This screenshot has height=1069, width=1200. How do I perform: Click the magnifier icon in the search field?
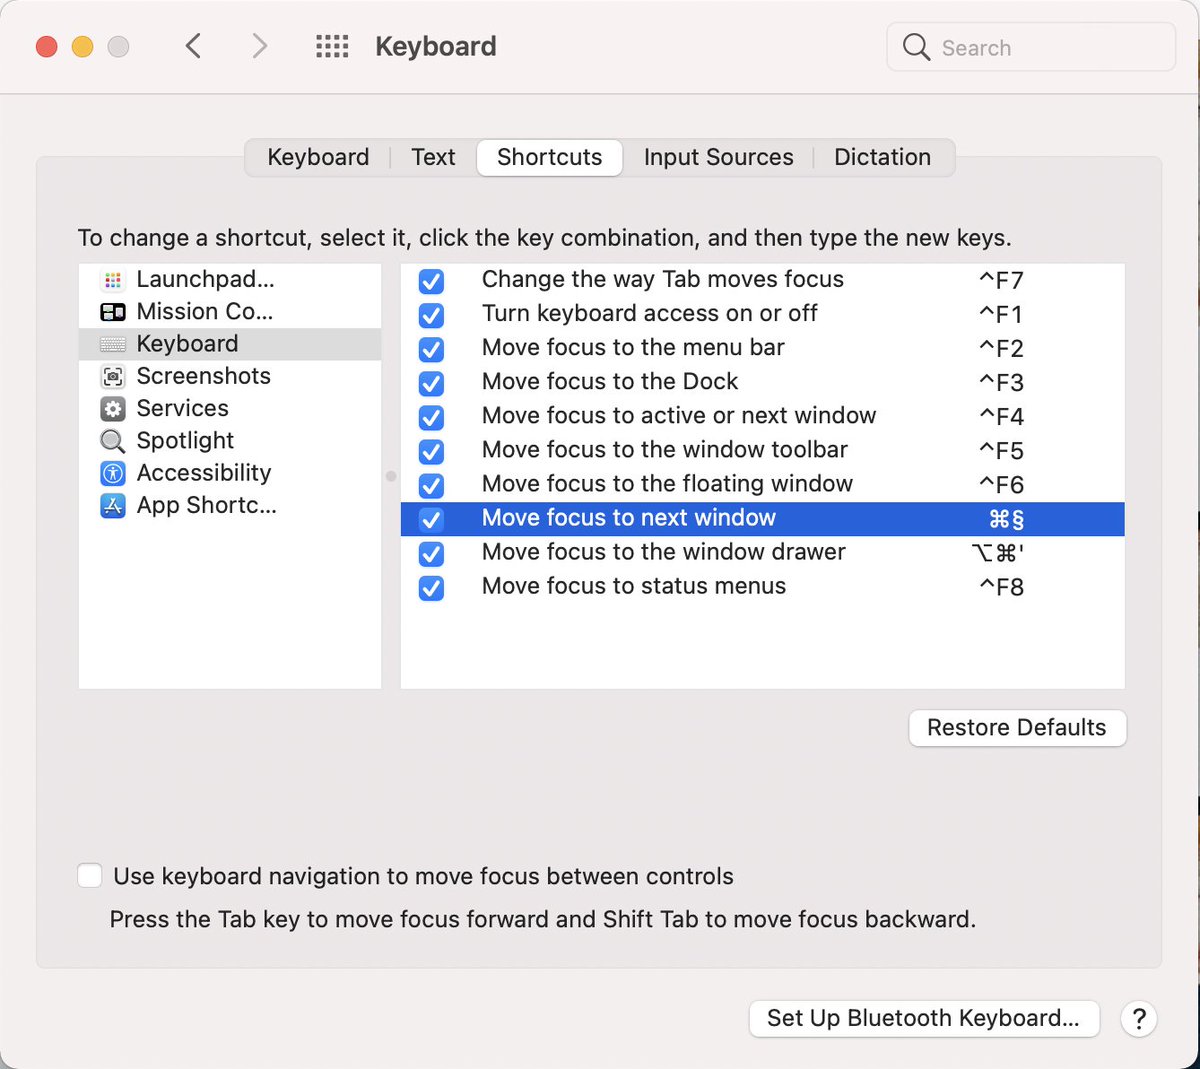tap(916, 47)
